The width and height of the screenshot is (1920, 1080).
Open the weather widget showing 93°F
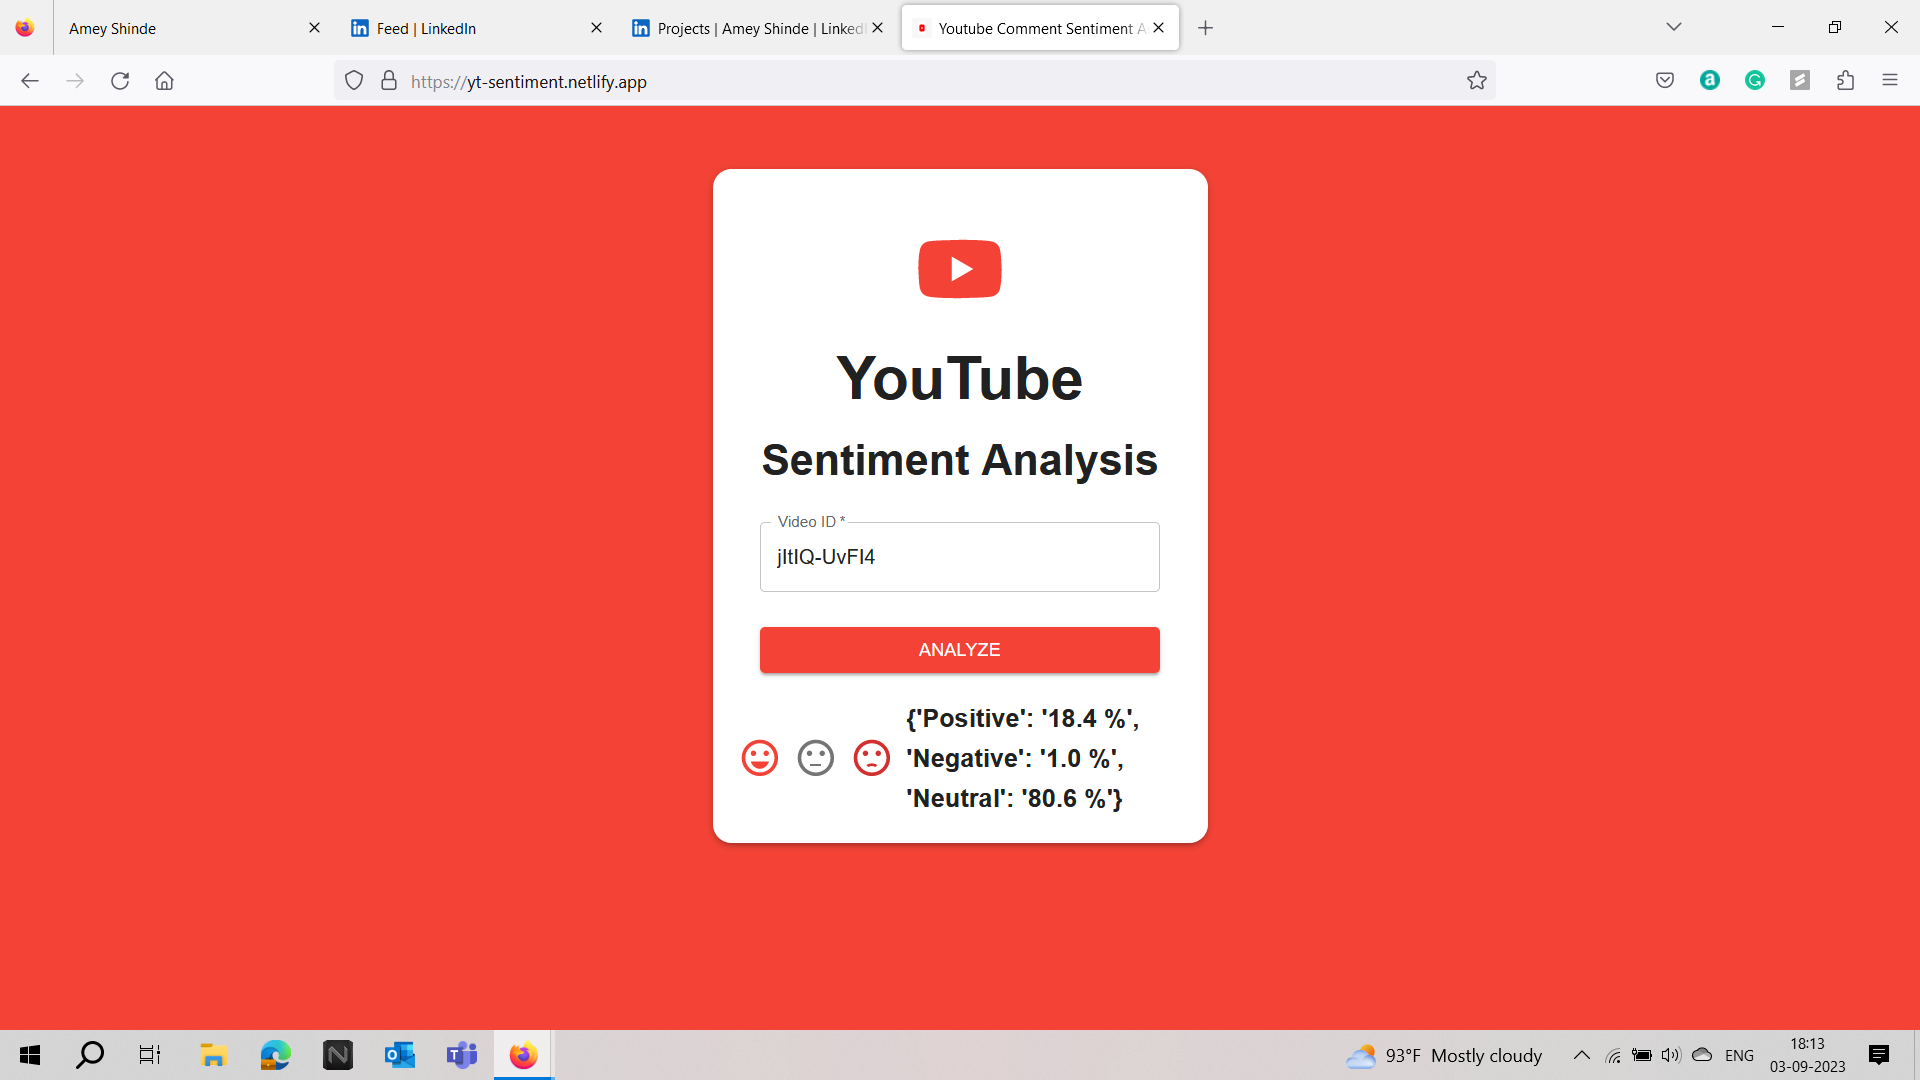pyautogui.click(x=1444, y=1056)
